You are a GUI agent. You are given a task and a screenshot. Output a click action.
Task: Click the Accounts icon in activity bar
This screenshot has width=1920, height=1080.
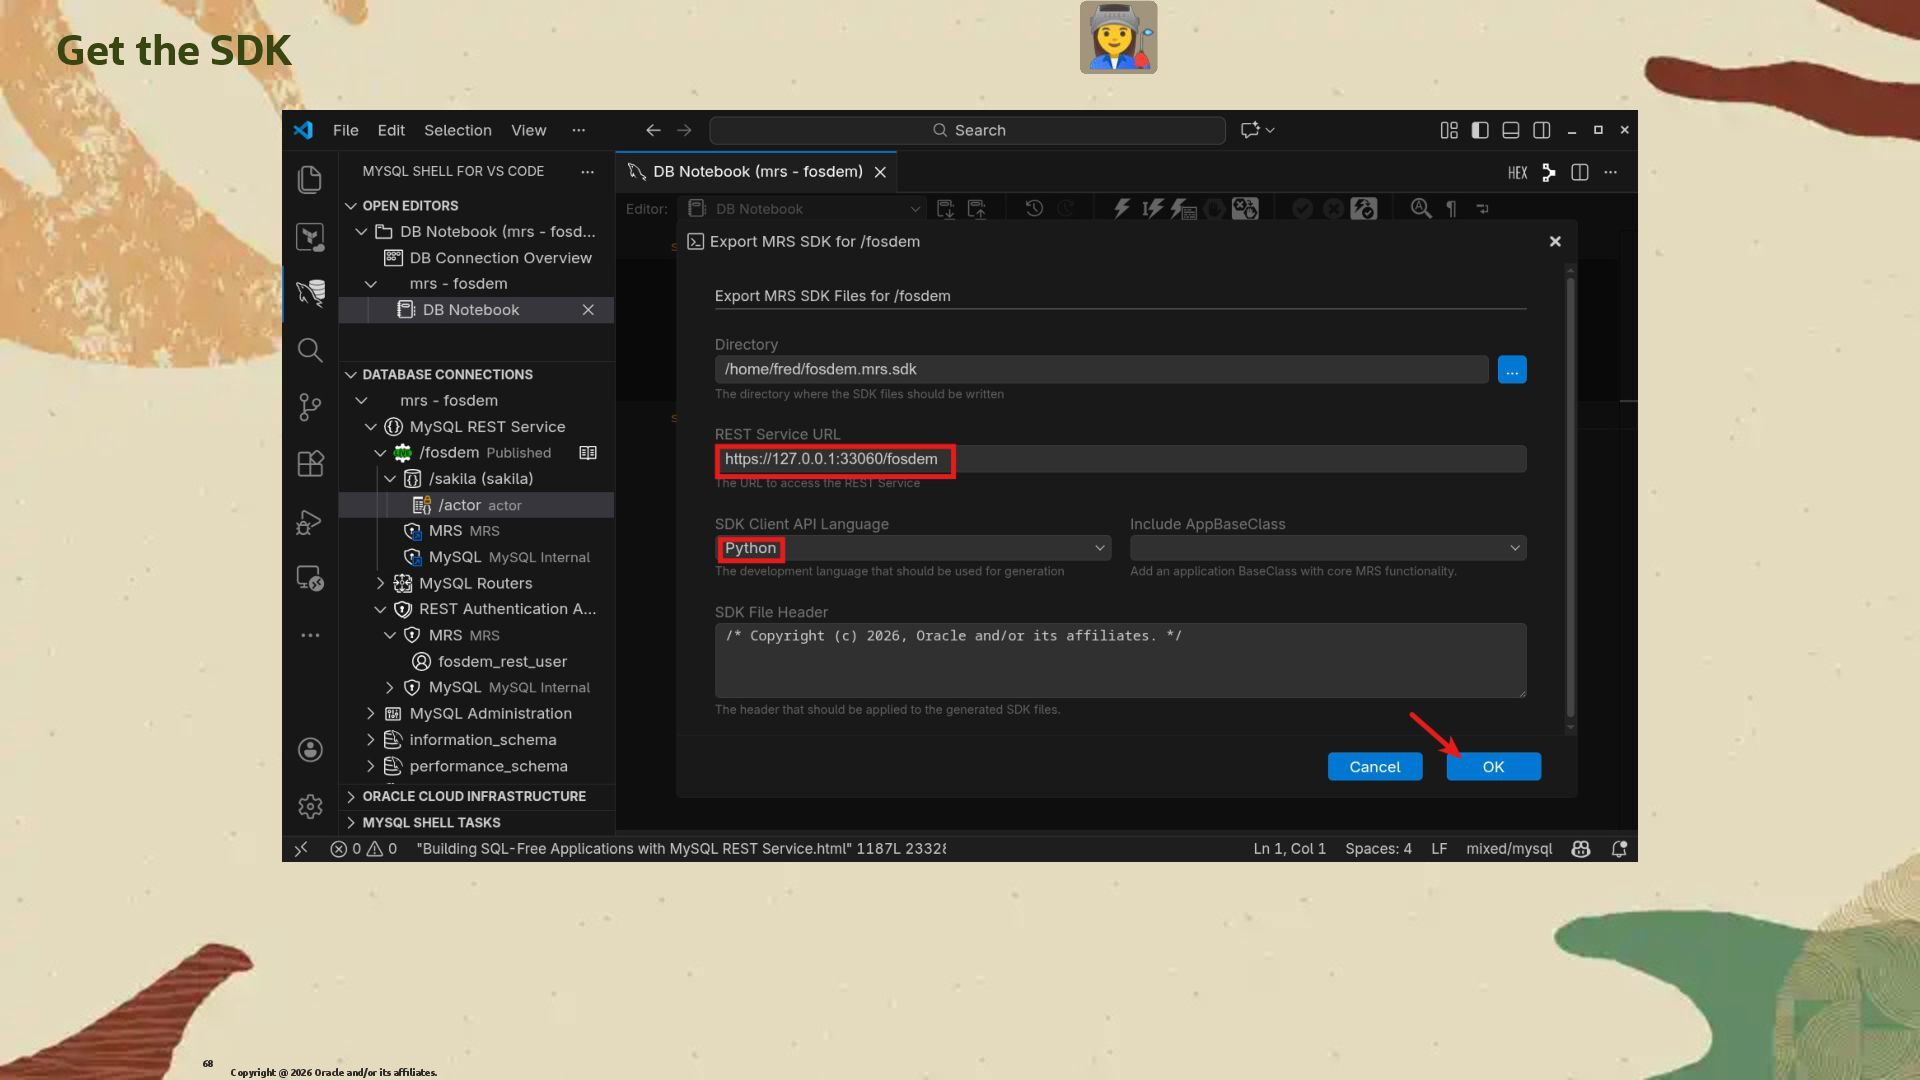click(310, 750)
